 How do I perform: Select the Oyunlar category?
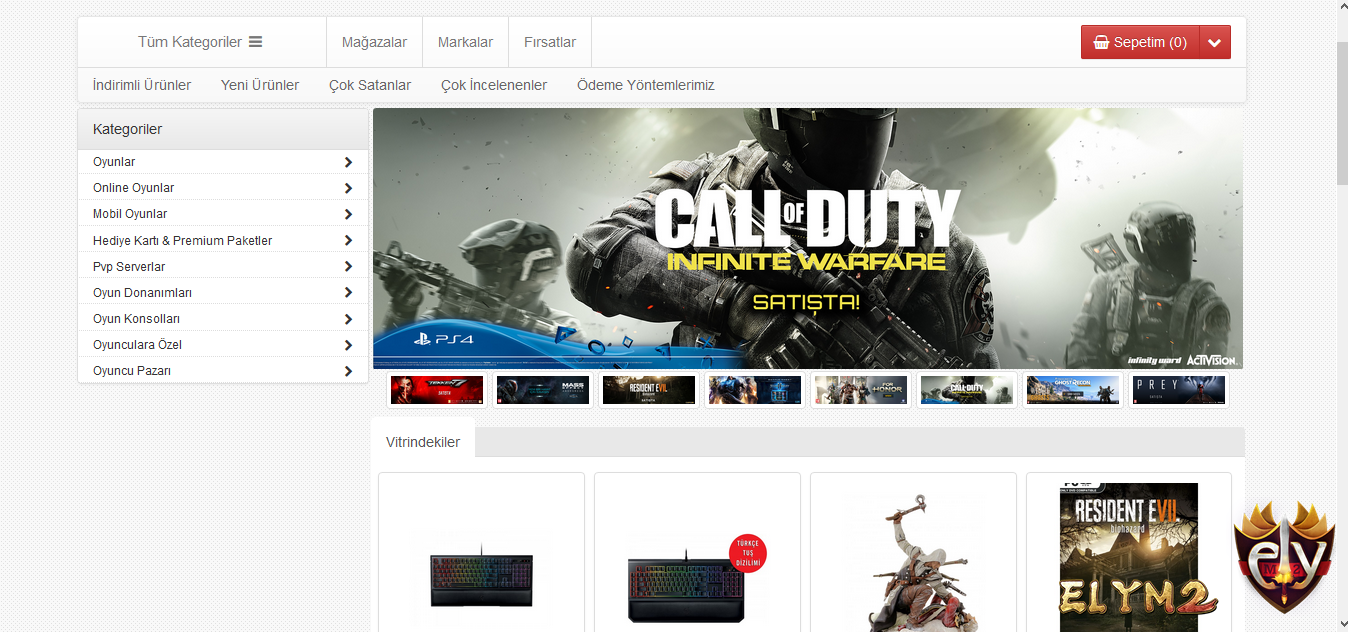click(114, 162)
